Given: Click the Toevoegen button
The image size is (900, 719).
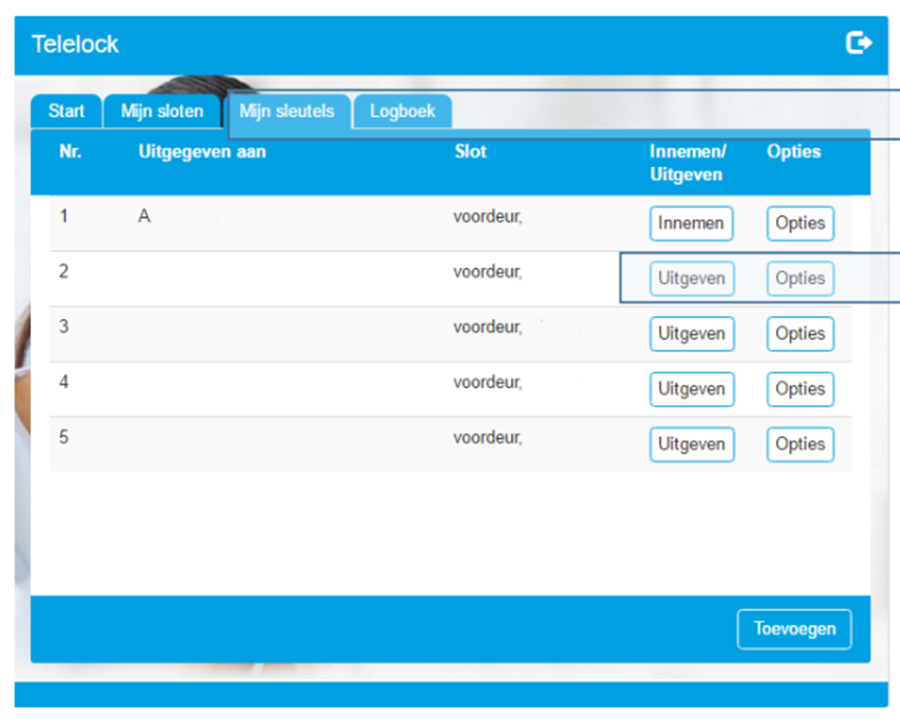Looking at the screenshot, I should click(794, 630).
